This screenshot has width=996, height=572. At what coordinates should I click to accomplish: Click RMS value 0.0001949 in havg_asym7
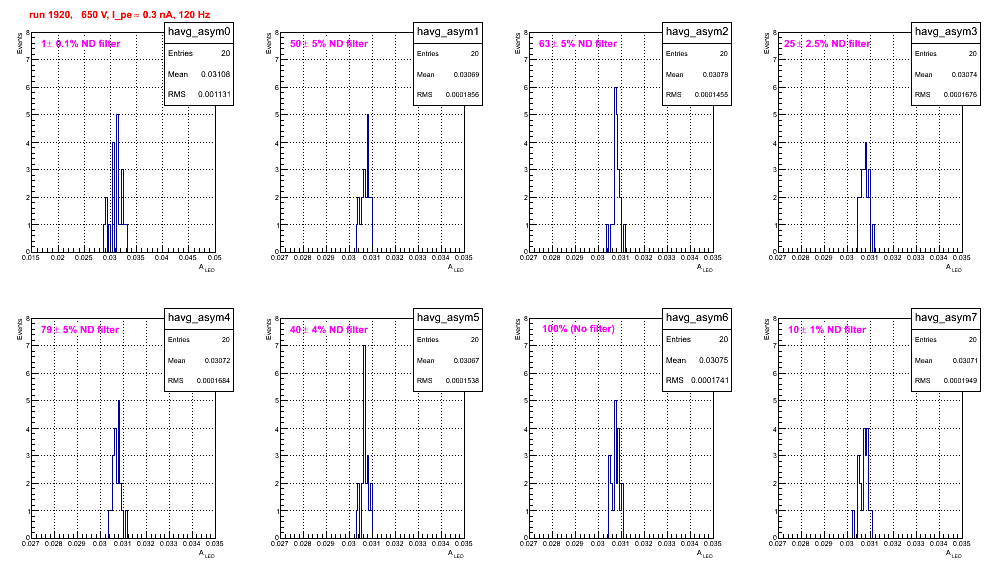click(960, 381)
